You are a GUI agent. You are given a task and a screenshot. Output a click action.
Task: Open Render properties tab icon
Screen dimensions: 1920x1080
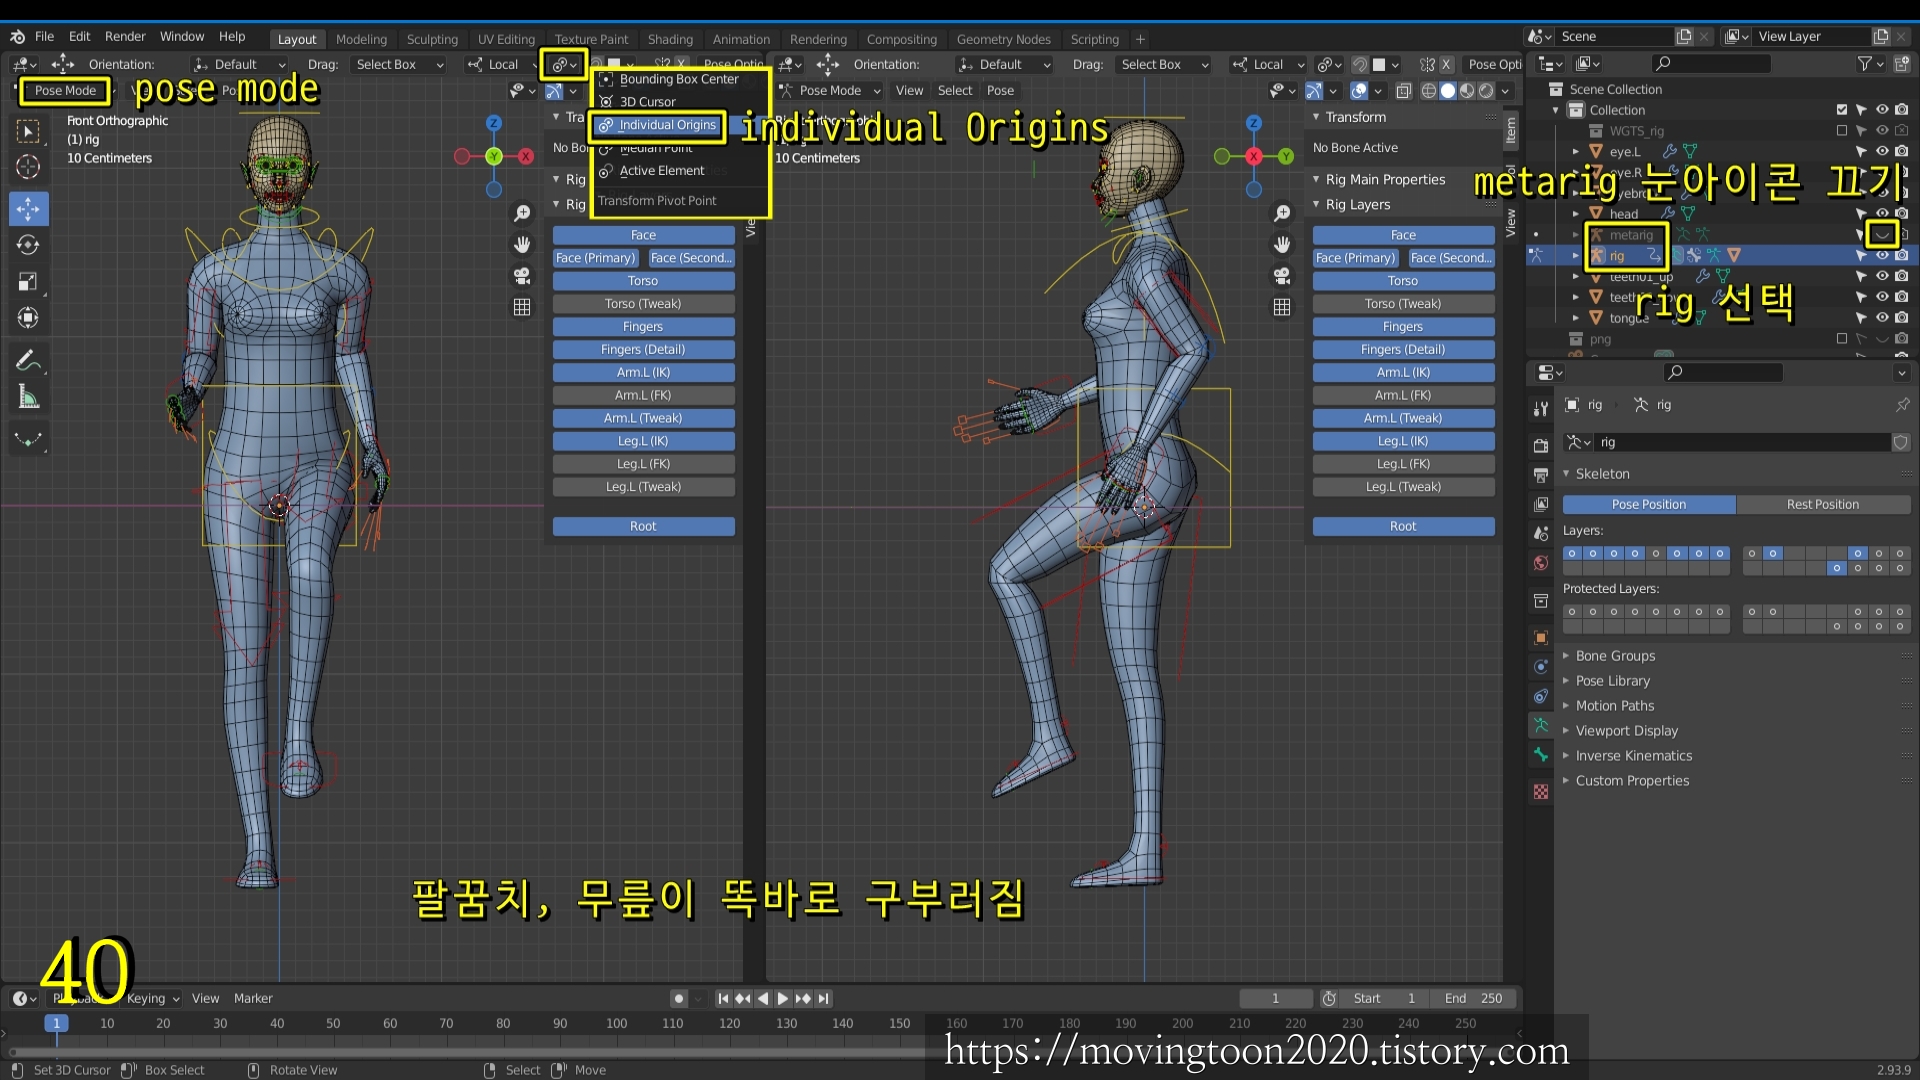pos(1541,445)
